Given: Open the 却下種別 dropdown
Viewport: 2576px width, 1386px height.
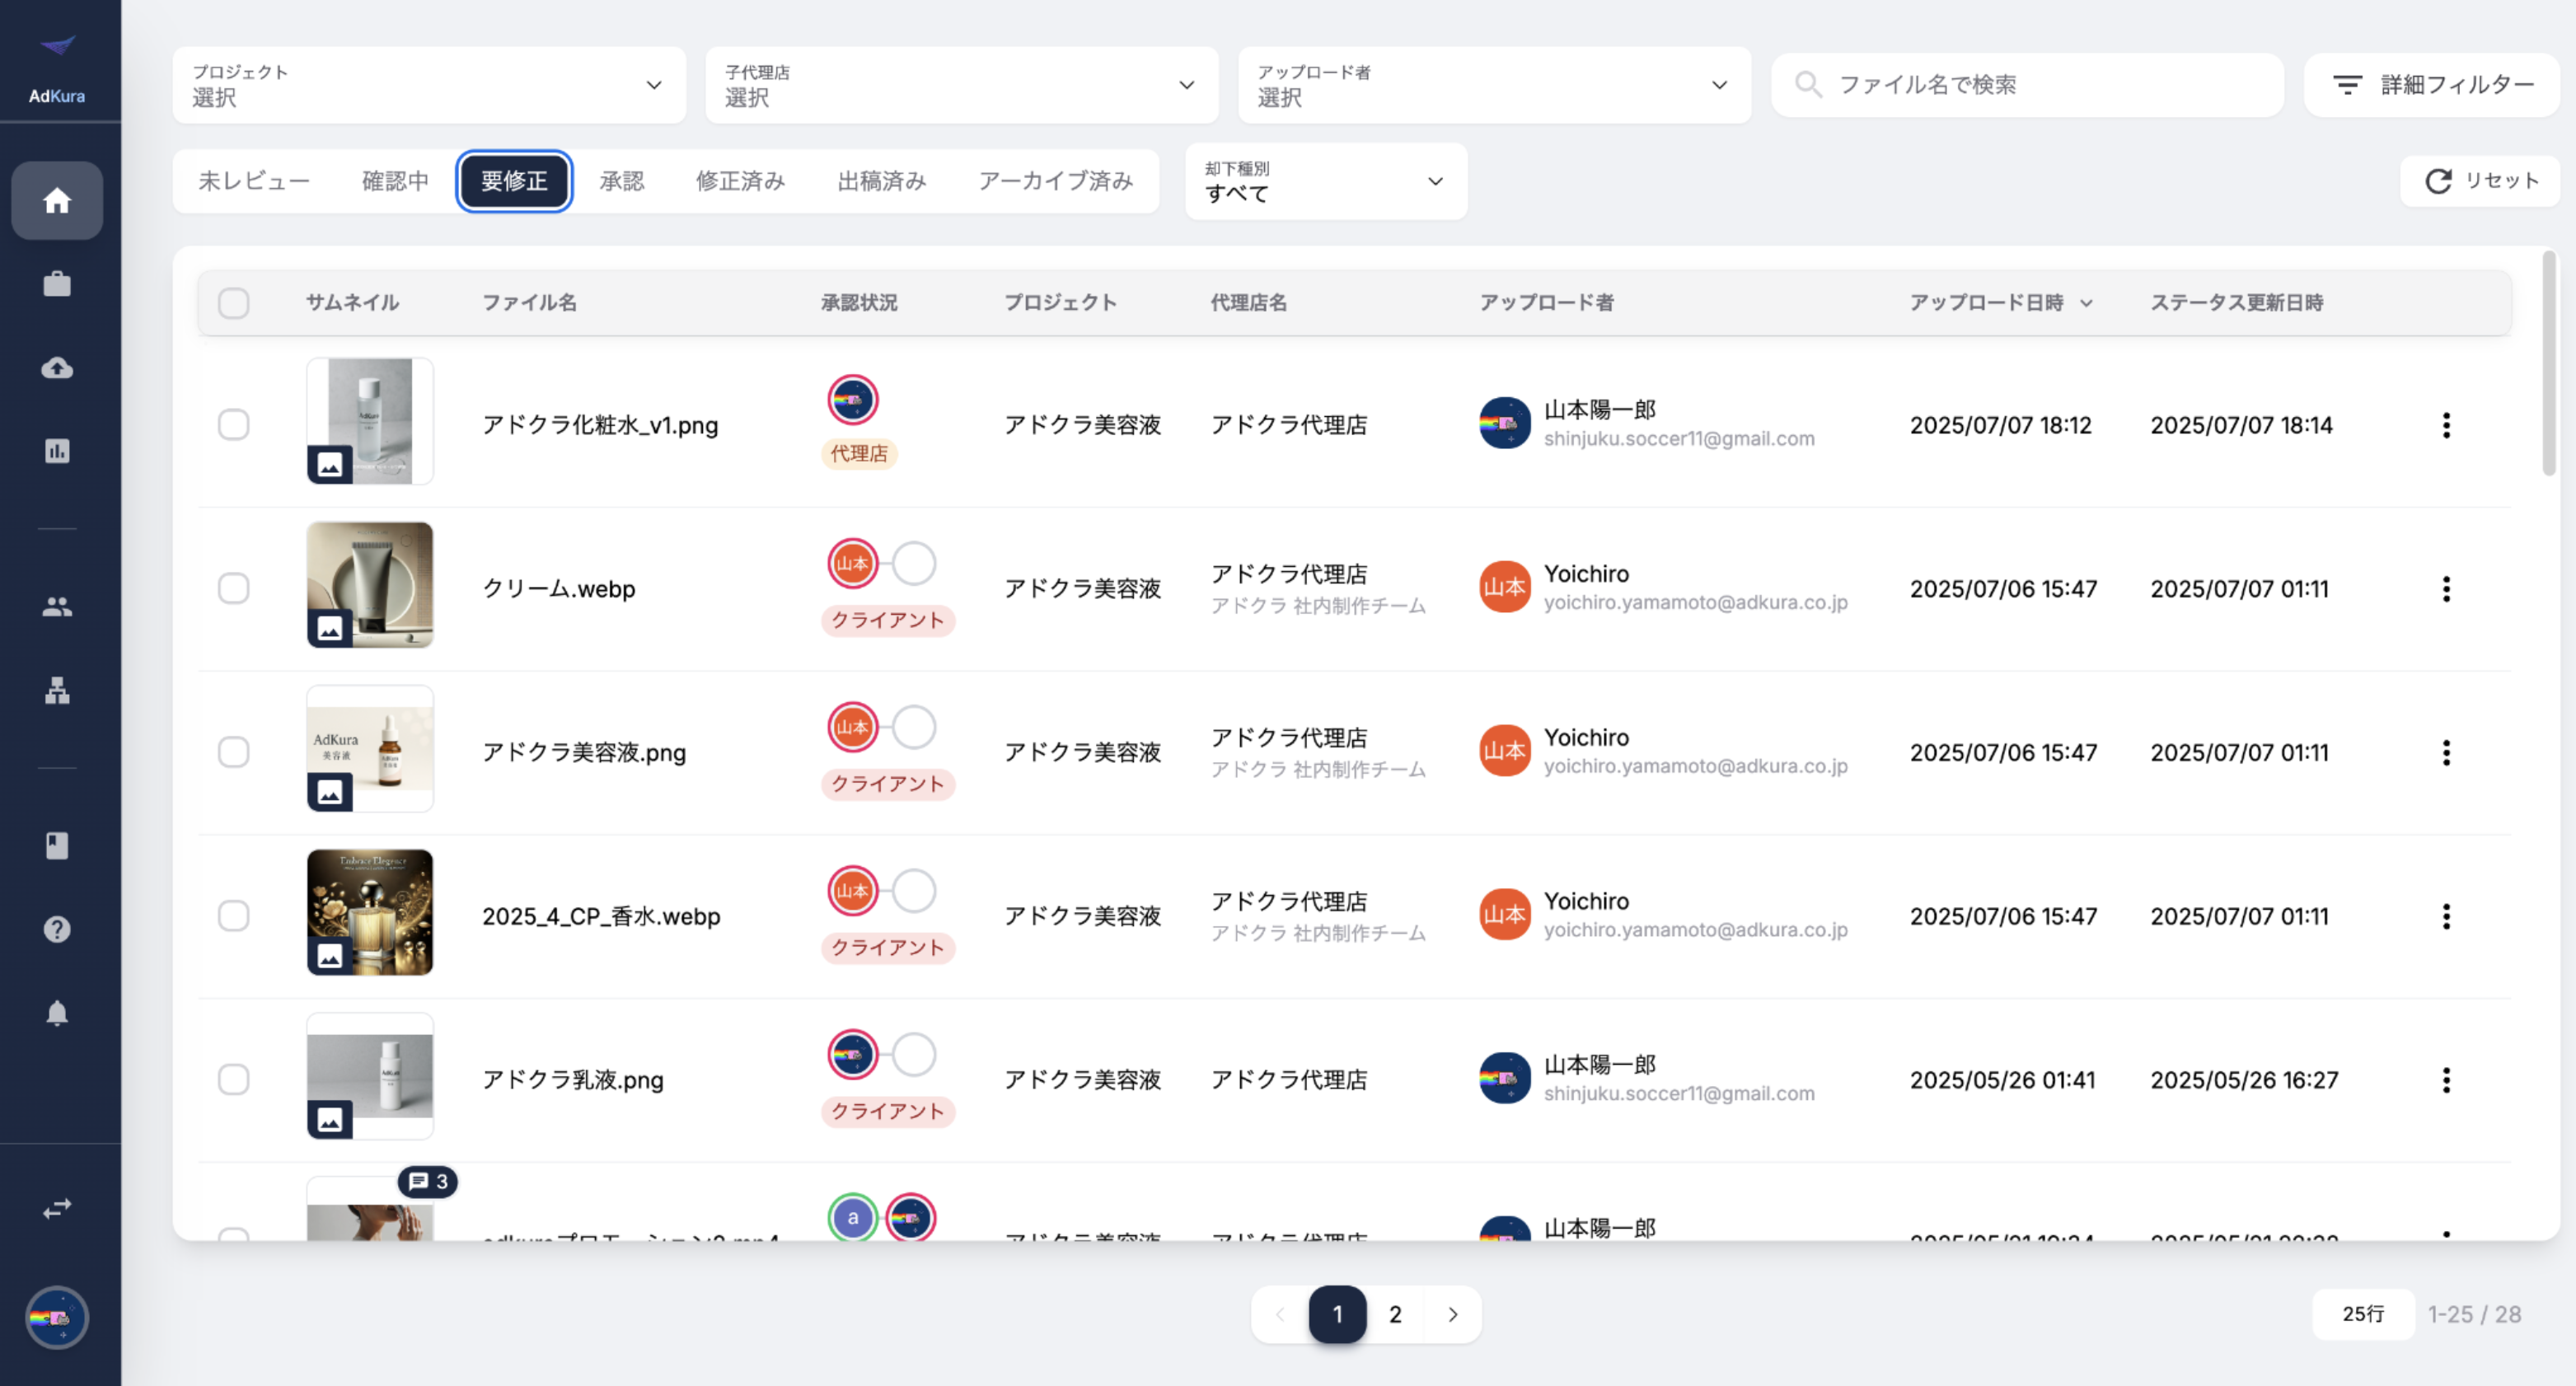Looking at the screenshot, I should click(1324, 181).
